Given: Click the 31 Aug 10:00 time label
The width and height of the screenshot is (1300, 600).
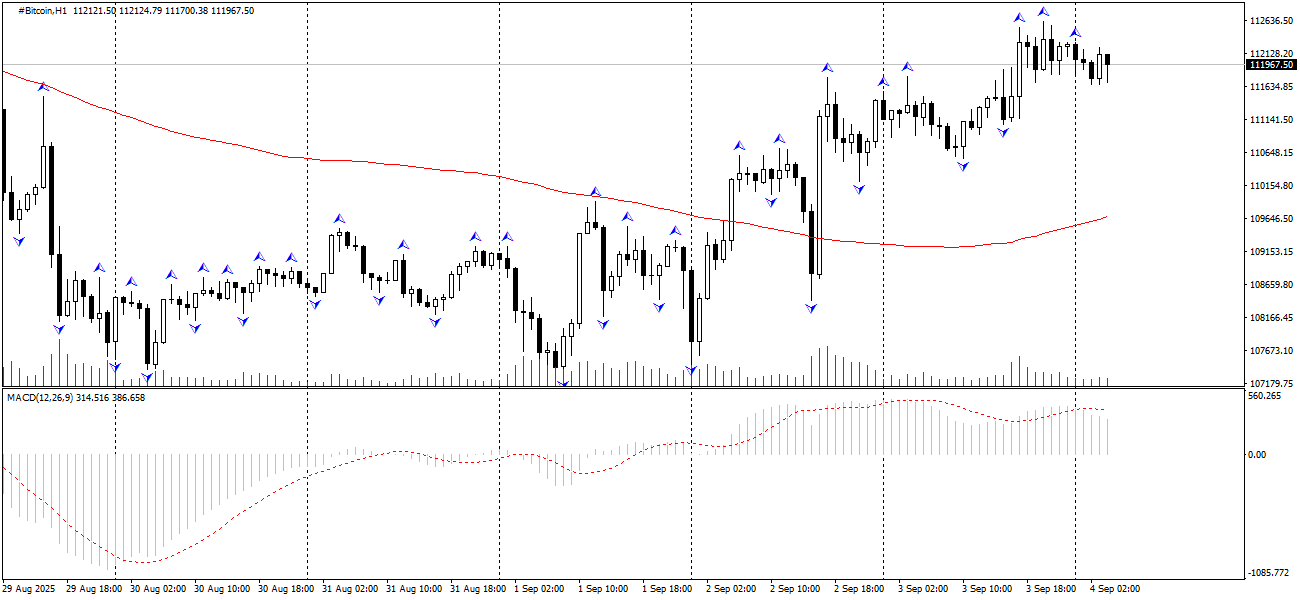Looking at the screenshot, I should [414, 589].
